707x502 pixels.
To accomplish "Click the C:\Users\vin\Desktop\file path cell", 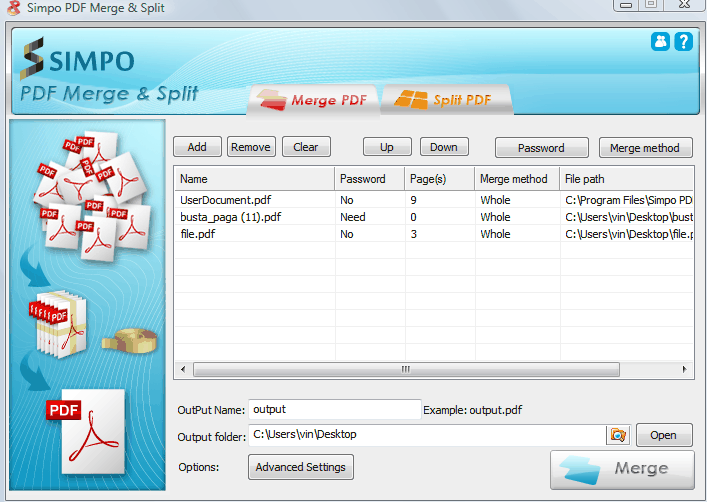I will pos(629,234).
